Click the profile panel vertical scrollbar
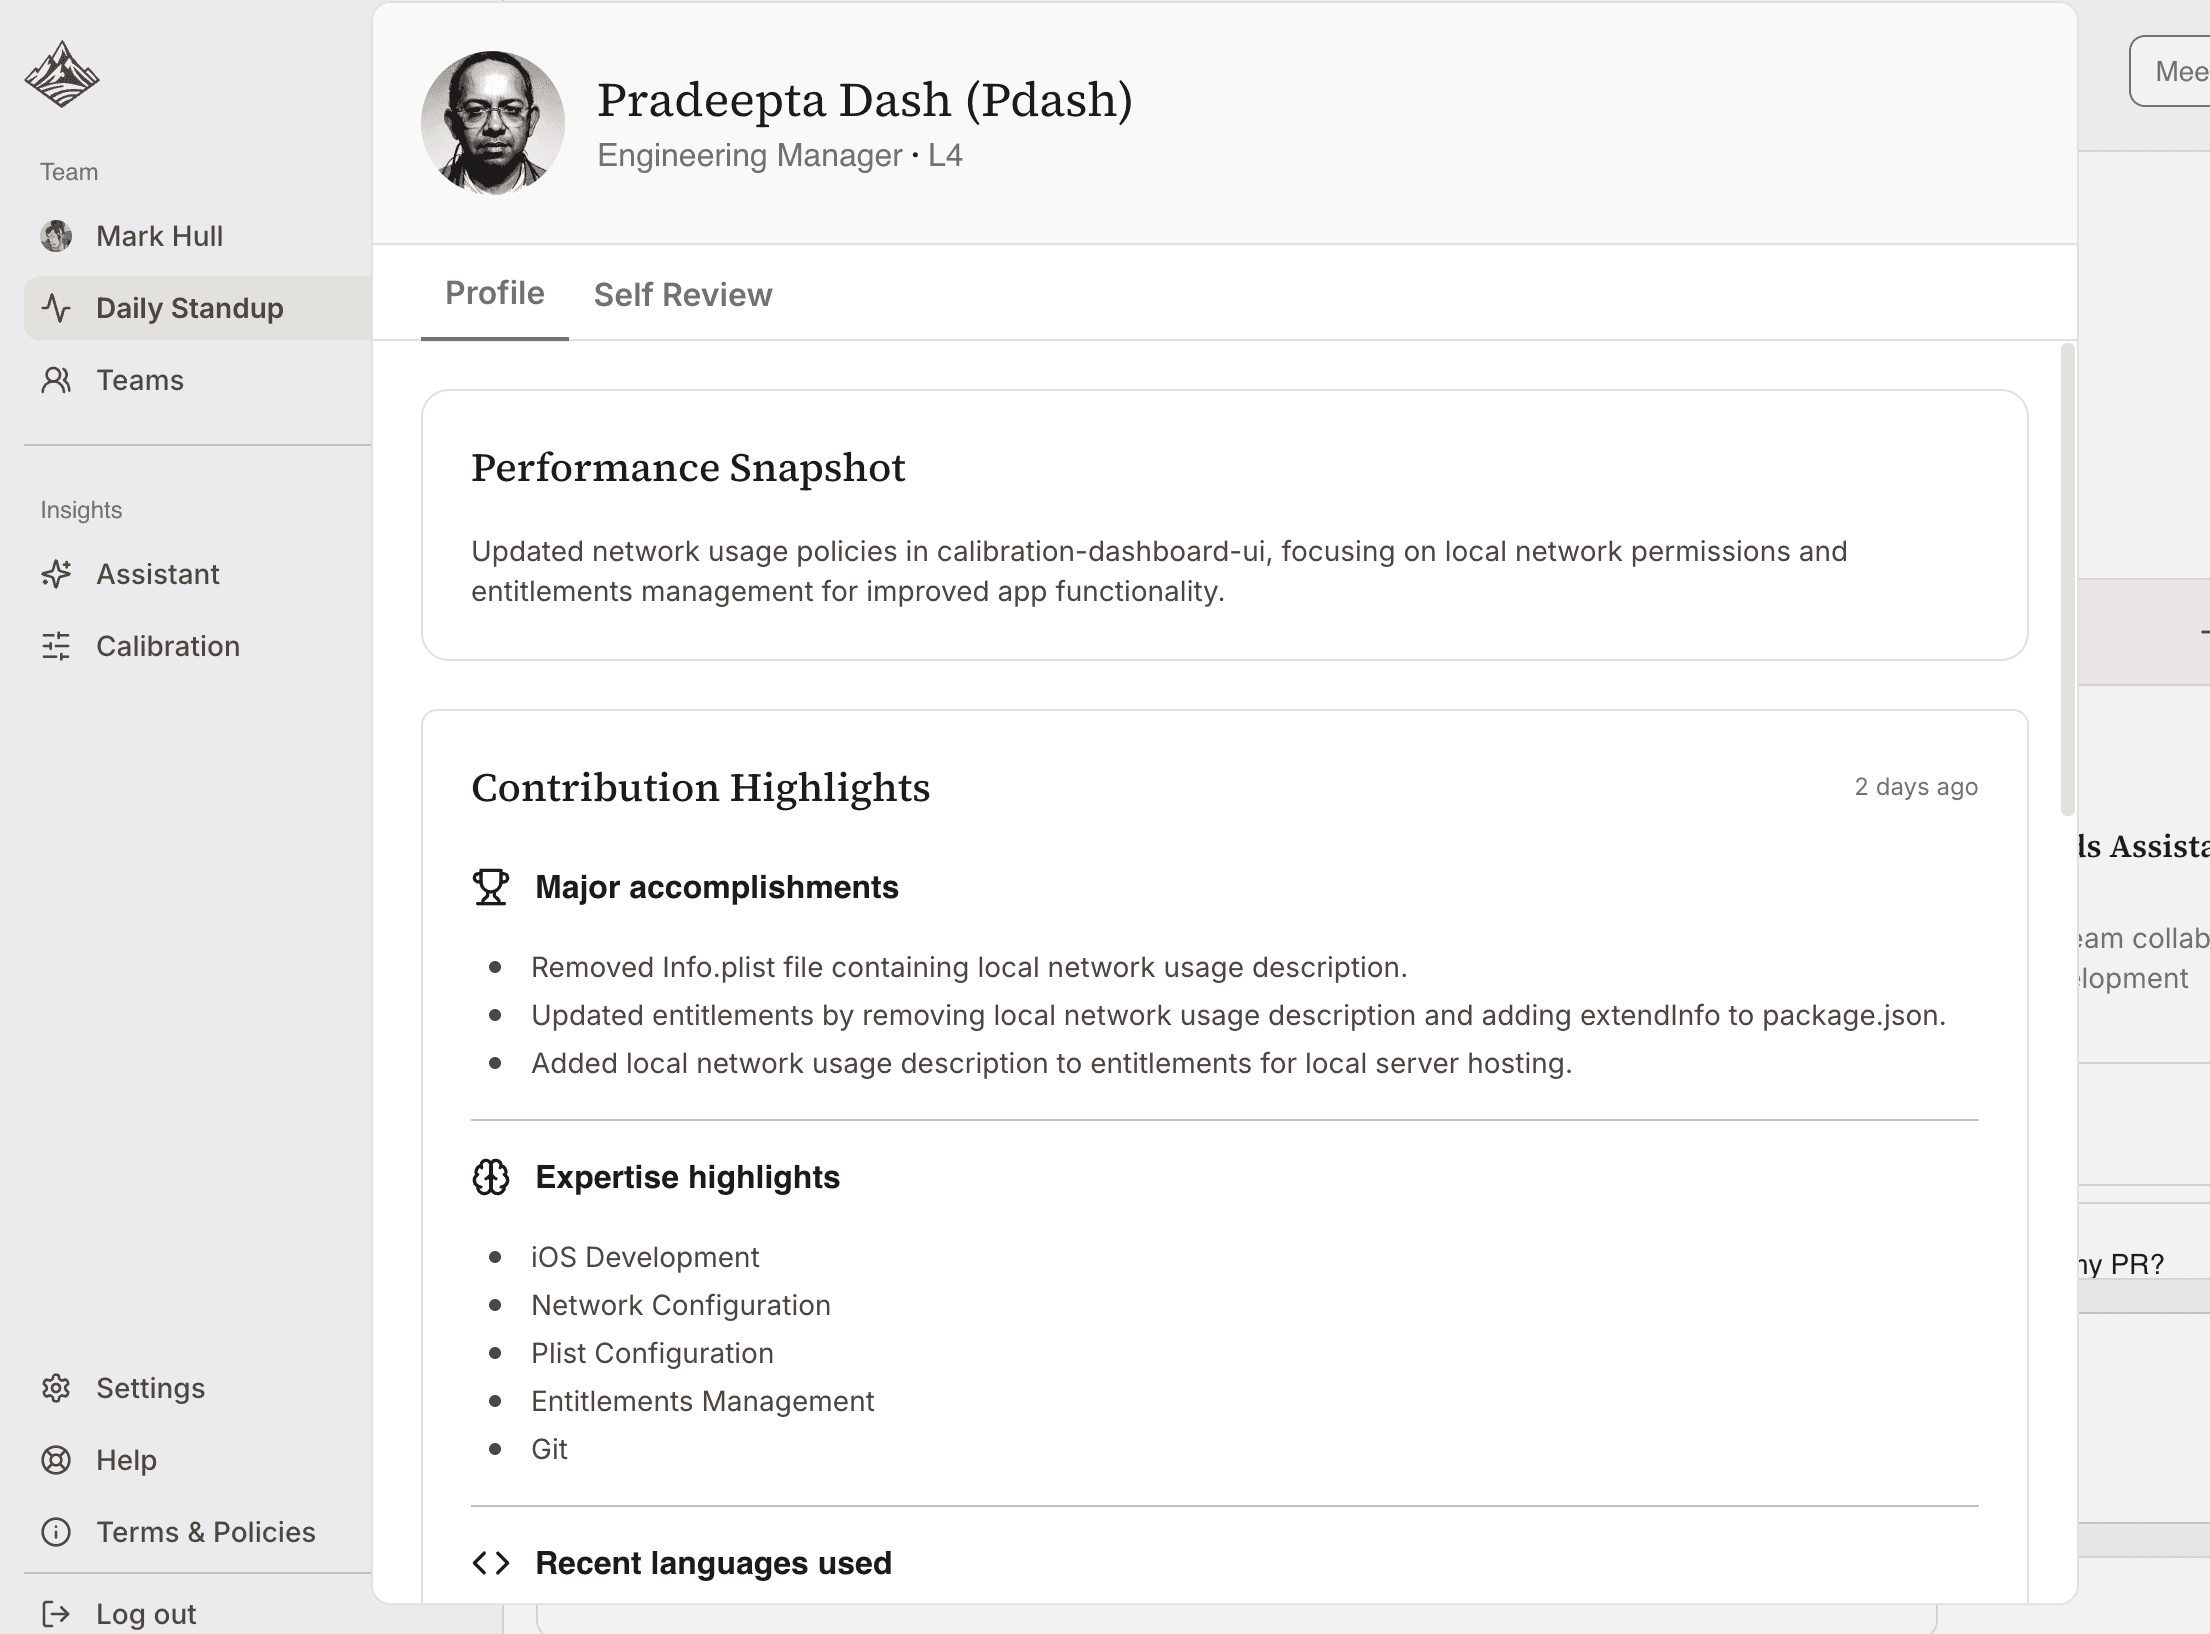This screenshot has width=2210, height=1634. (2067, 580)
